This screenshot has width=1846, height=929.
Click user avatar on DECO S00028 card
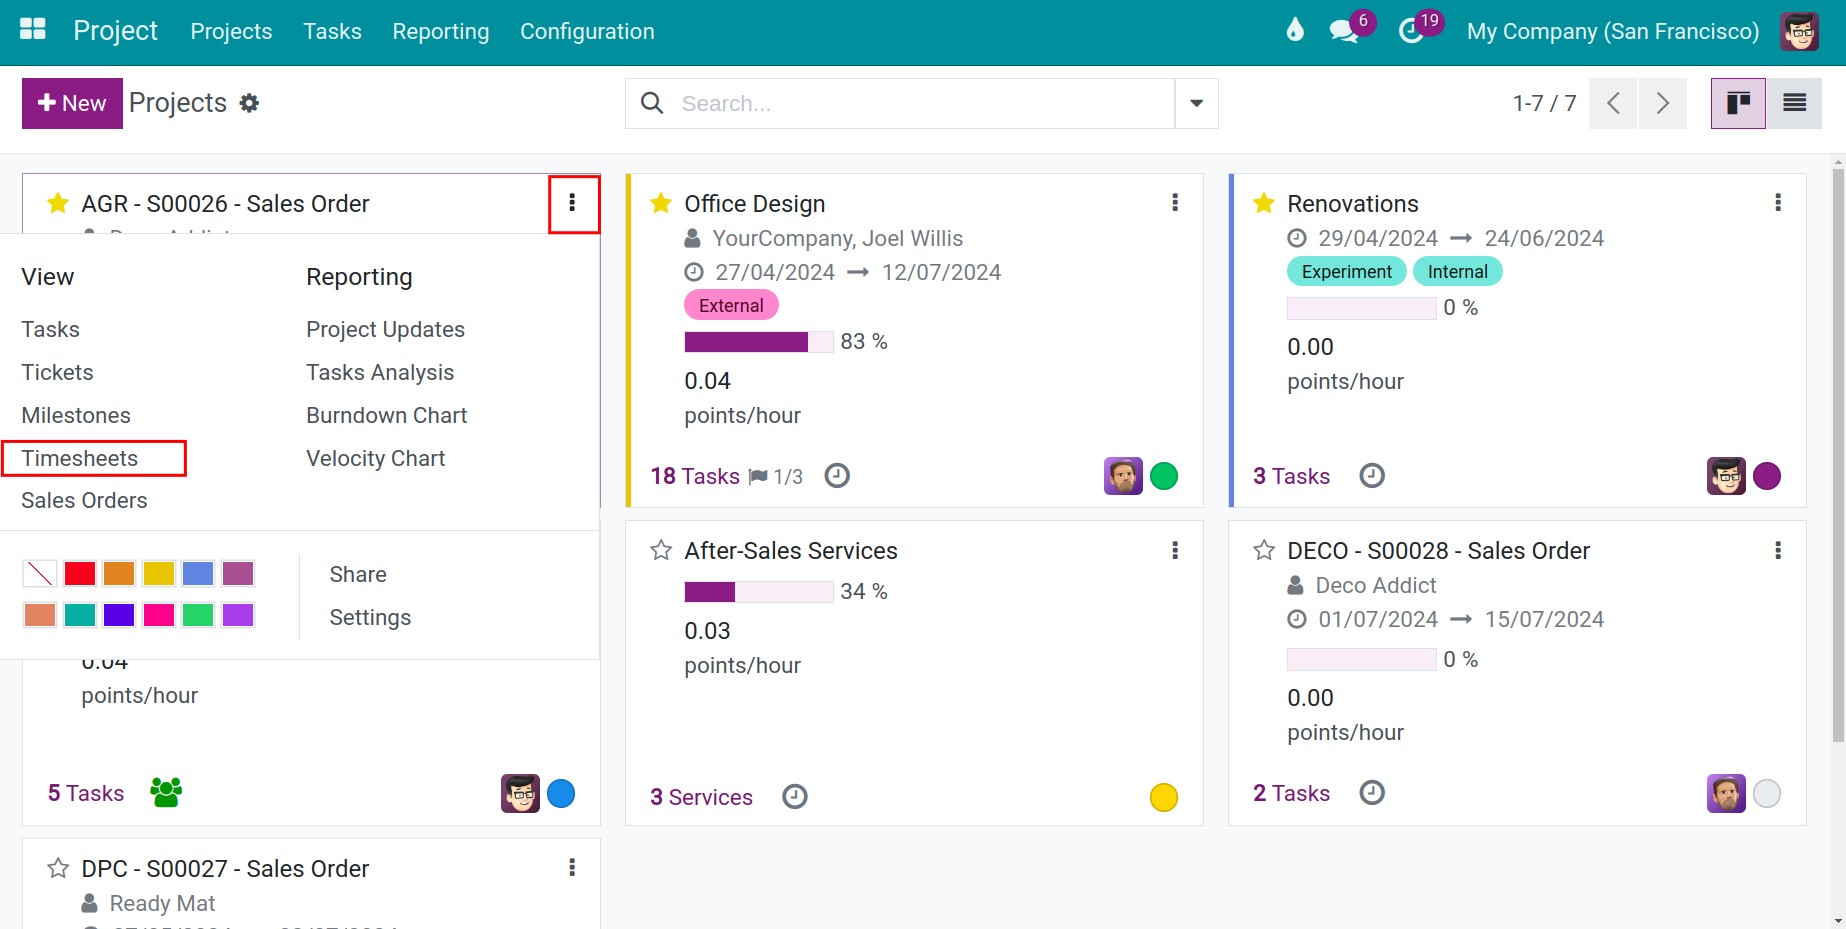pyautogui.click(x=1726, y=793)
